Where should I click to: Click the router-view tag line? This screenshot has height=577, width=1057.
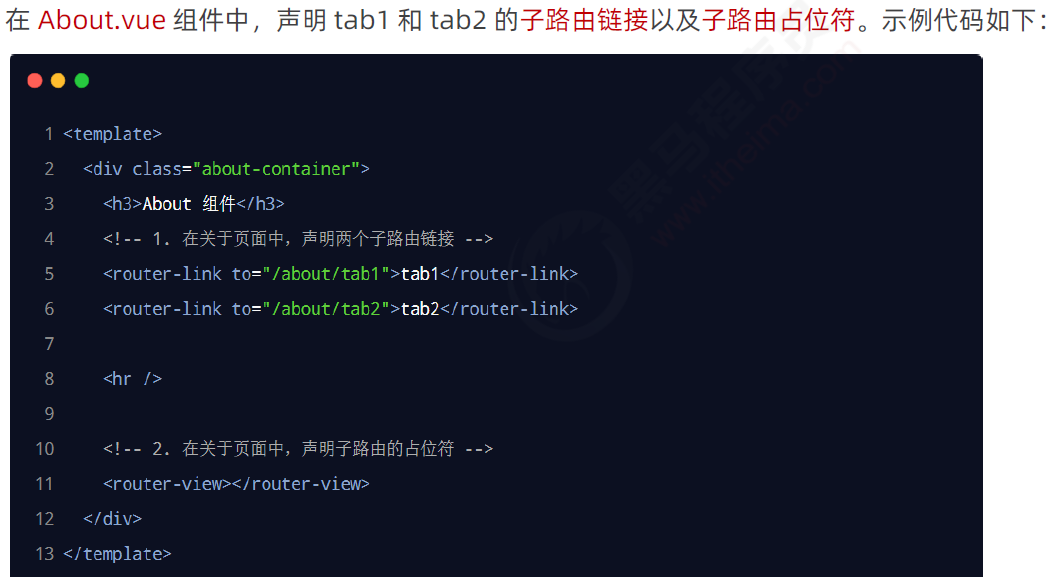(x=236, y=484)
